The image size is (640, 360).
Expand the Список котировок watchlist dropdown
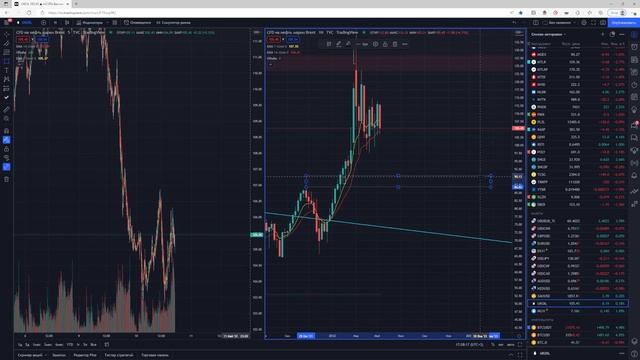549,34
